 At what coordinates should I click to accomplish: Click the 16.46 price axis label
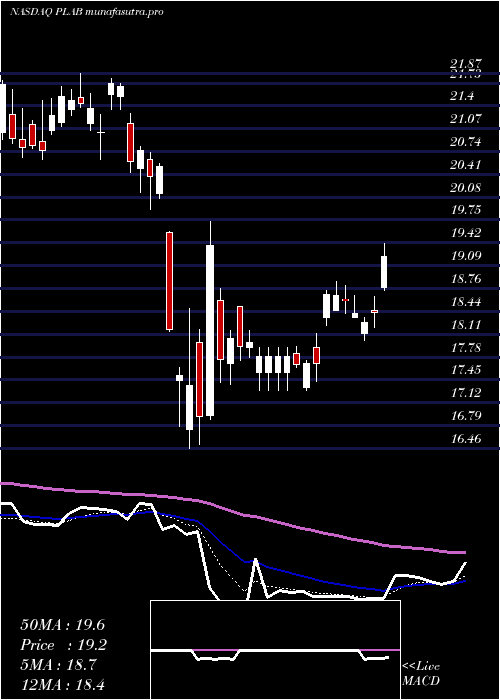click(x=466, y=439)
